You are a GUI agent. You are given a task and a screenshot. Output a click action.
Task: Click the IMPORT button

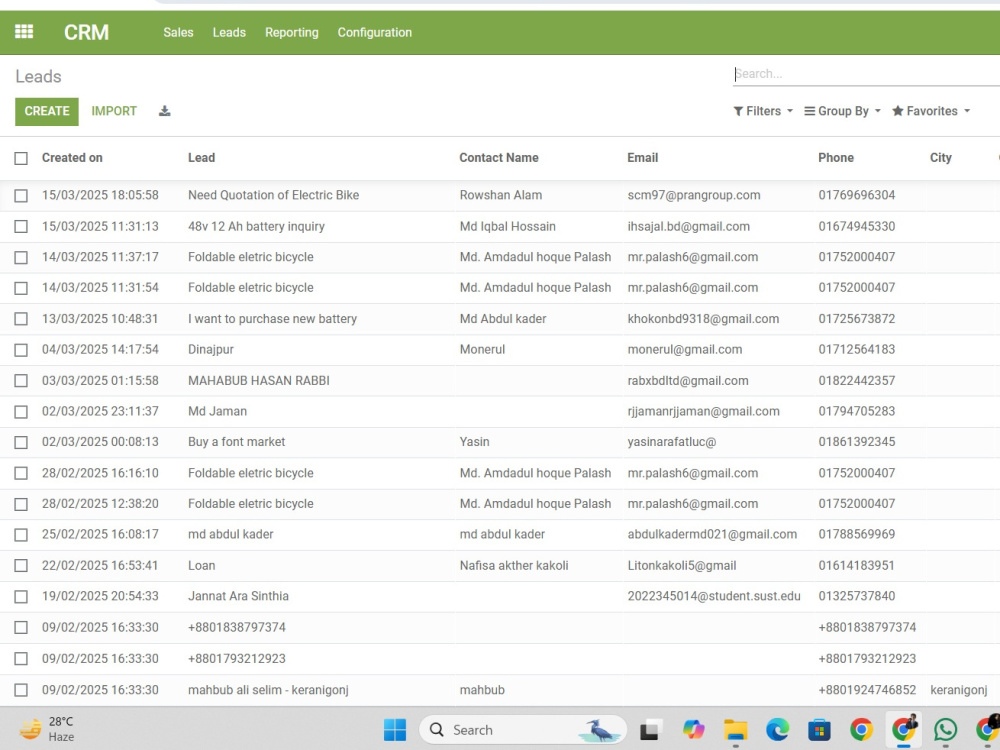pyautogui.click(x=114, y=111)
